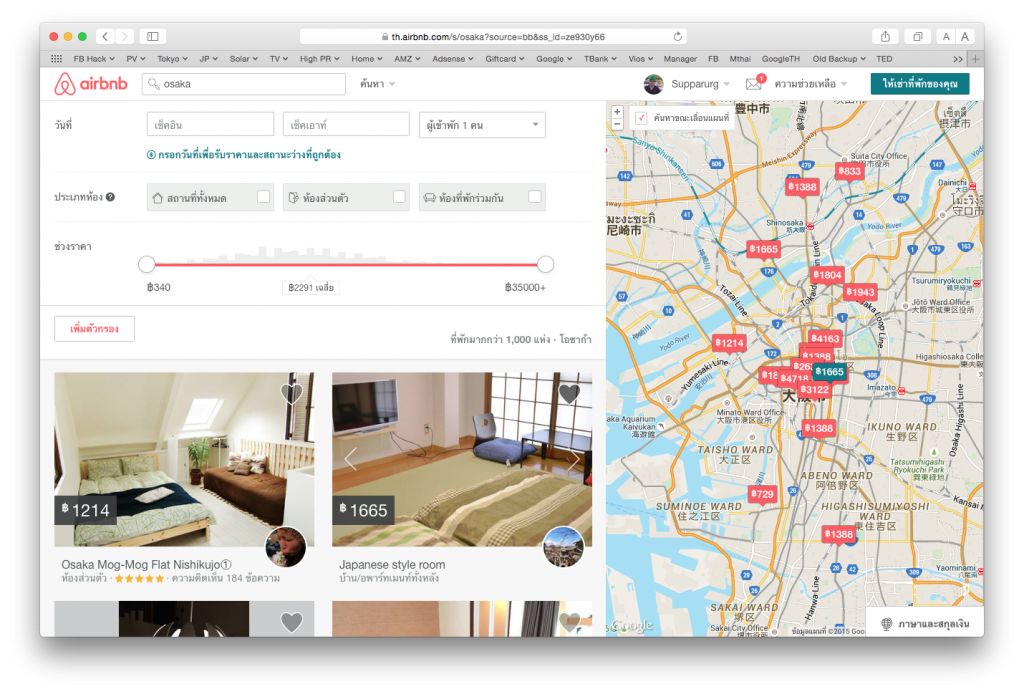Check the entire place room type checkbox
The width and height of the screenshot is (1024, 694).
(264, 197)
